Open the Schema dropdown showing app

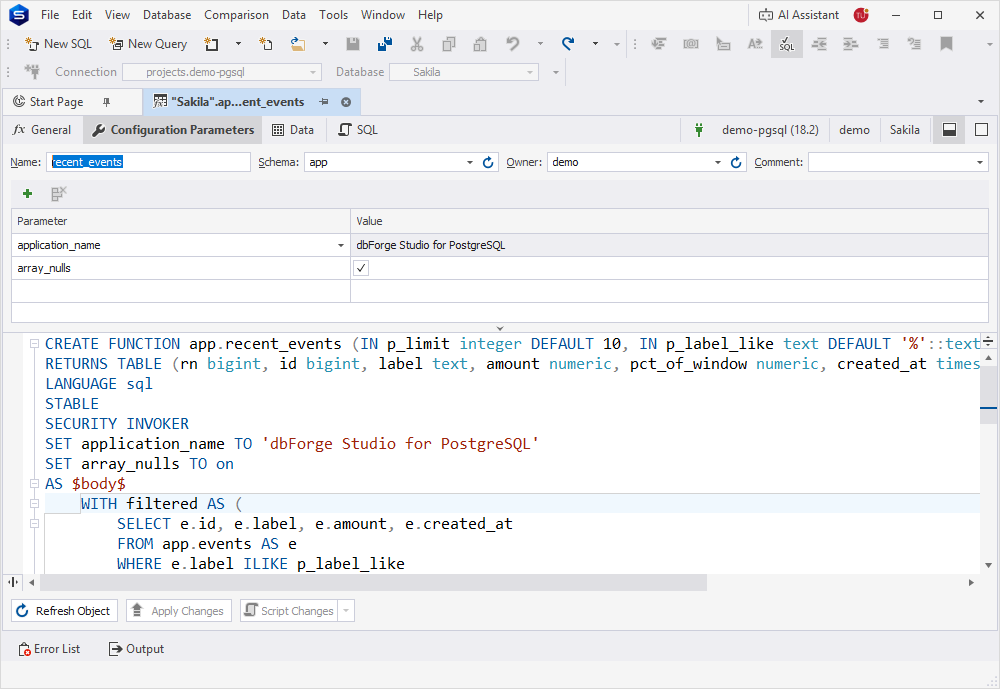coord(470,163)
